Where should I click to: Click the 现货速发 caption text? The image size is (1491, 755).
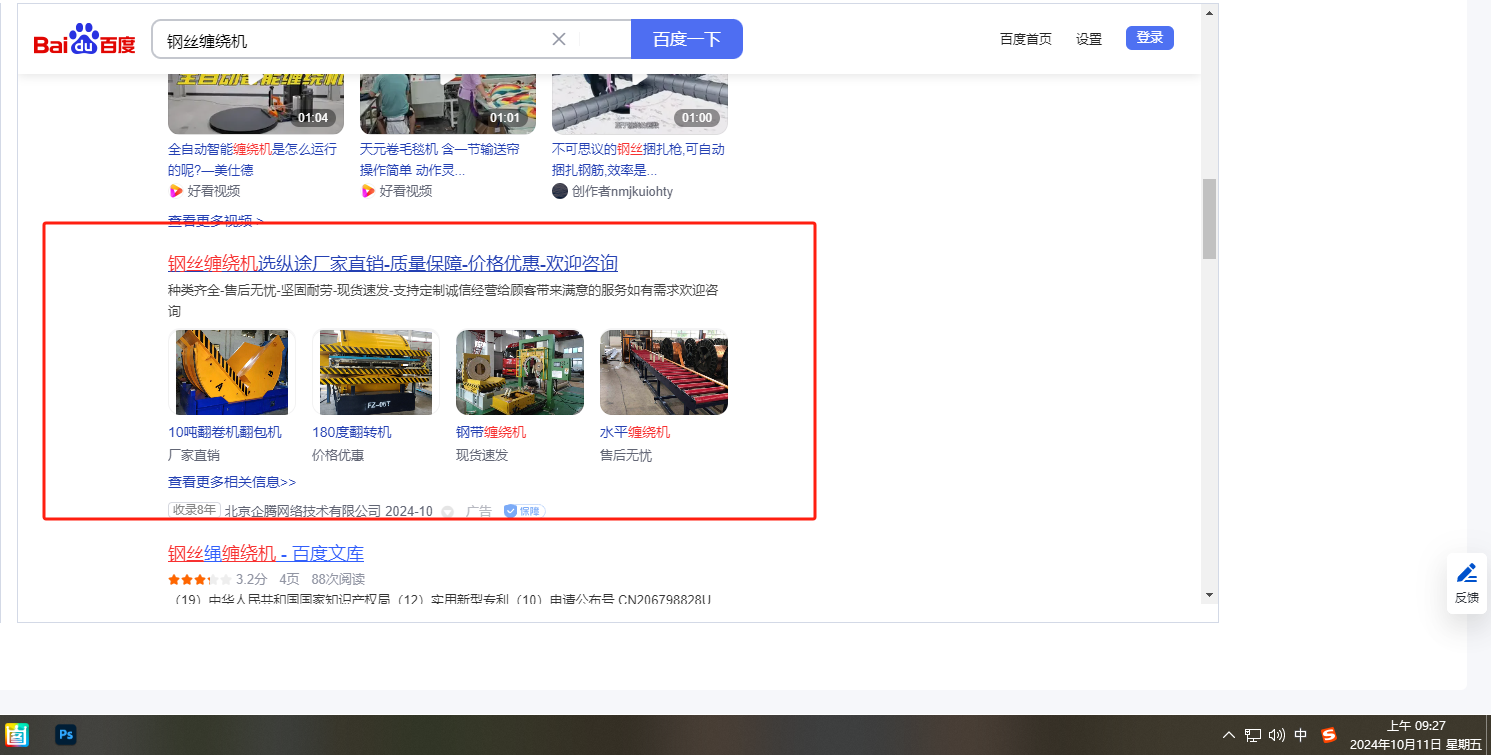click(482, 455)
